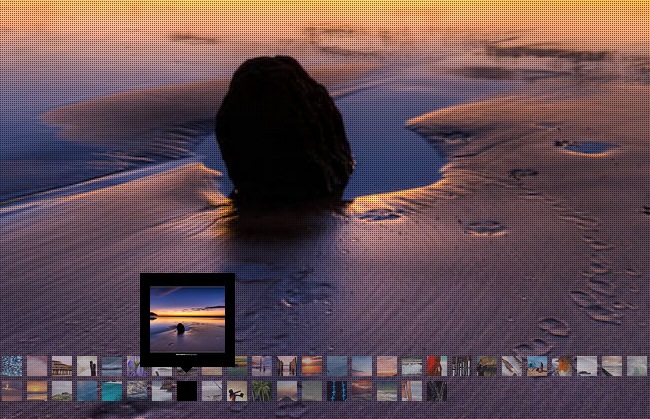
Task: Click the large rock background photo
Action: click(x=283, y=130)
